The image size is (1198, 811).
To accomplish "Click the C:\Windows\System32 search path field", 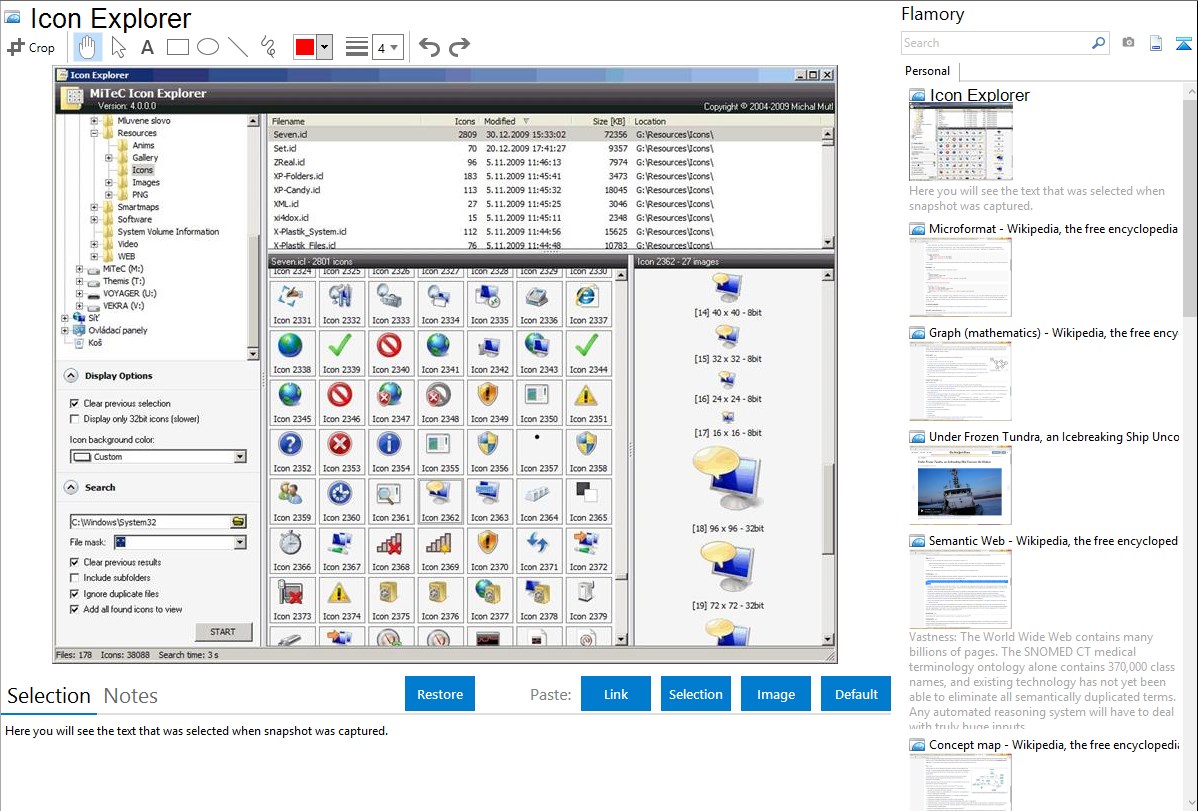I will click(x=150, y=522).
